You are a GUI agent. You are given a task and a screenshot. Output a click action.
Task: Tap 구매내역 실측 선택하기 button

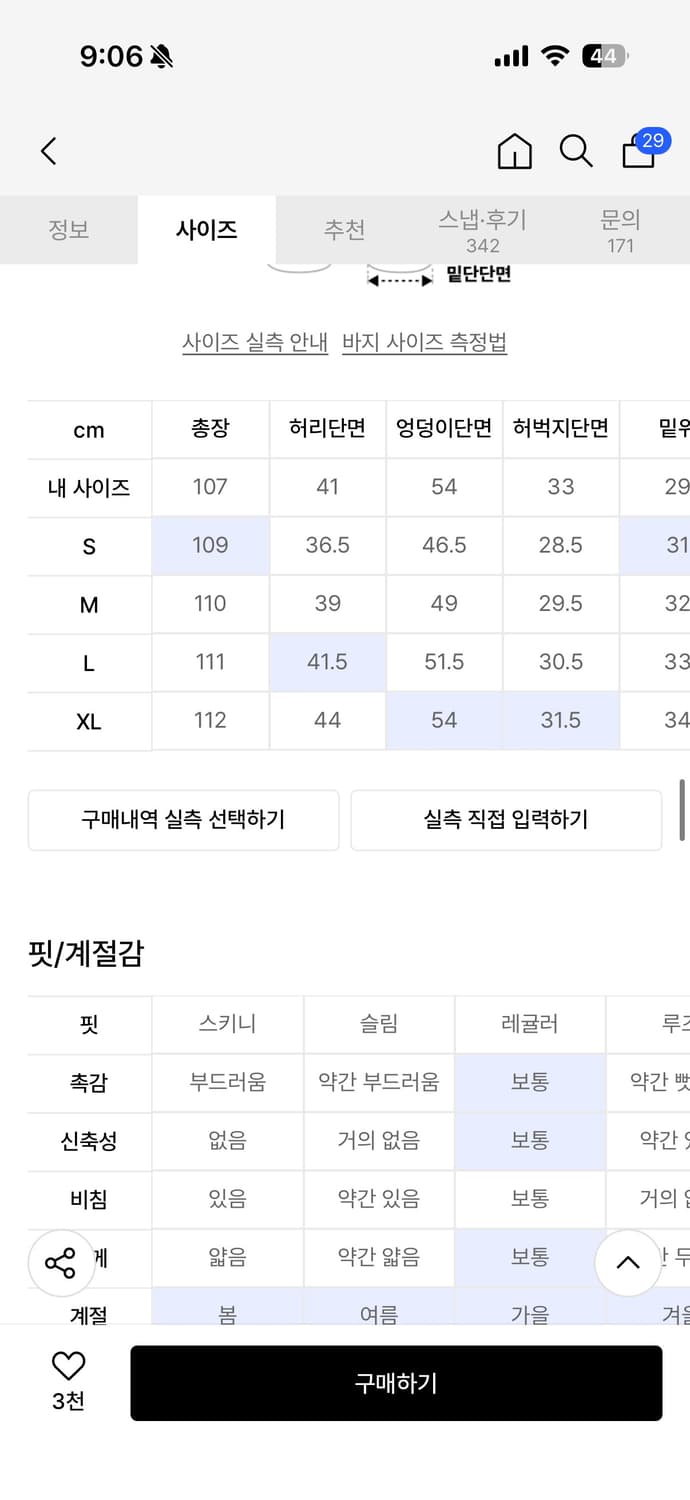[x=183, y=820]
